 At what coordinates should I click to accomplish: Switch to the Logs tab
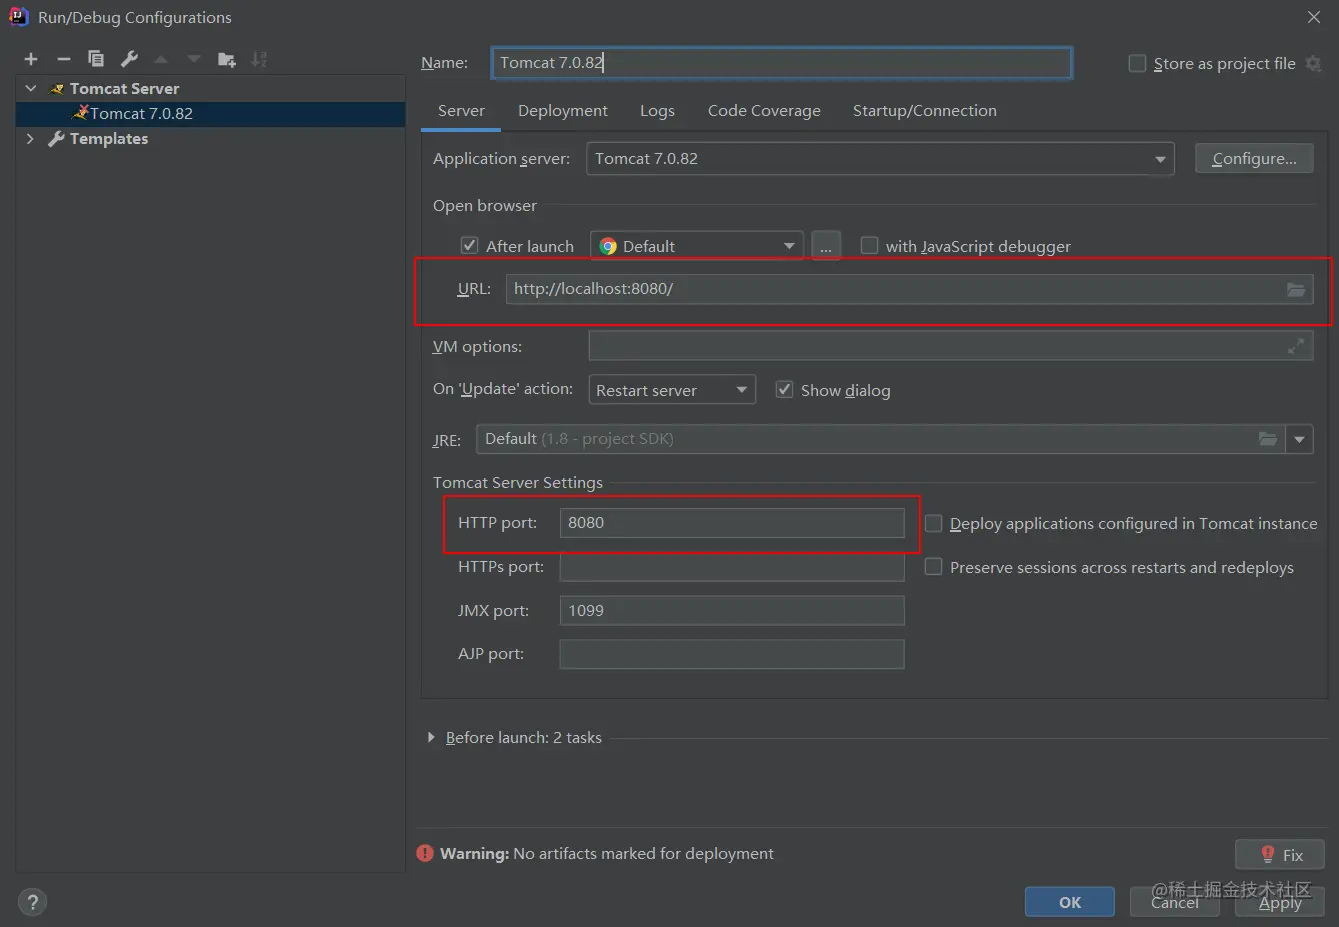657,111
